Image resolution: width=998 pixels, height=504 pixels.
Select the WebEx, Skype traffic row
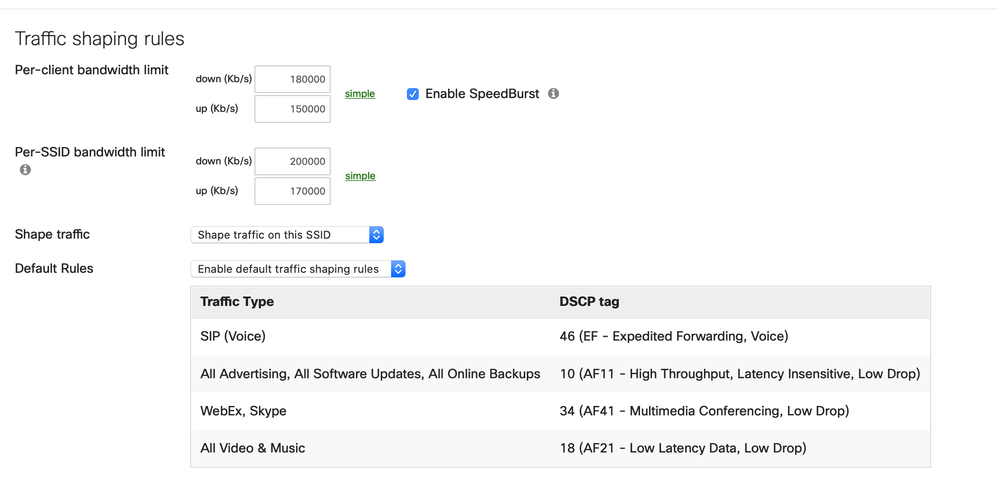pyautogui.click(x=560, y=411)
